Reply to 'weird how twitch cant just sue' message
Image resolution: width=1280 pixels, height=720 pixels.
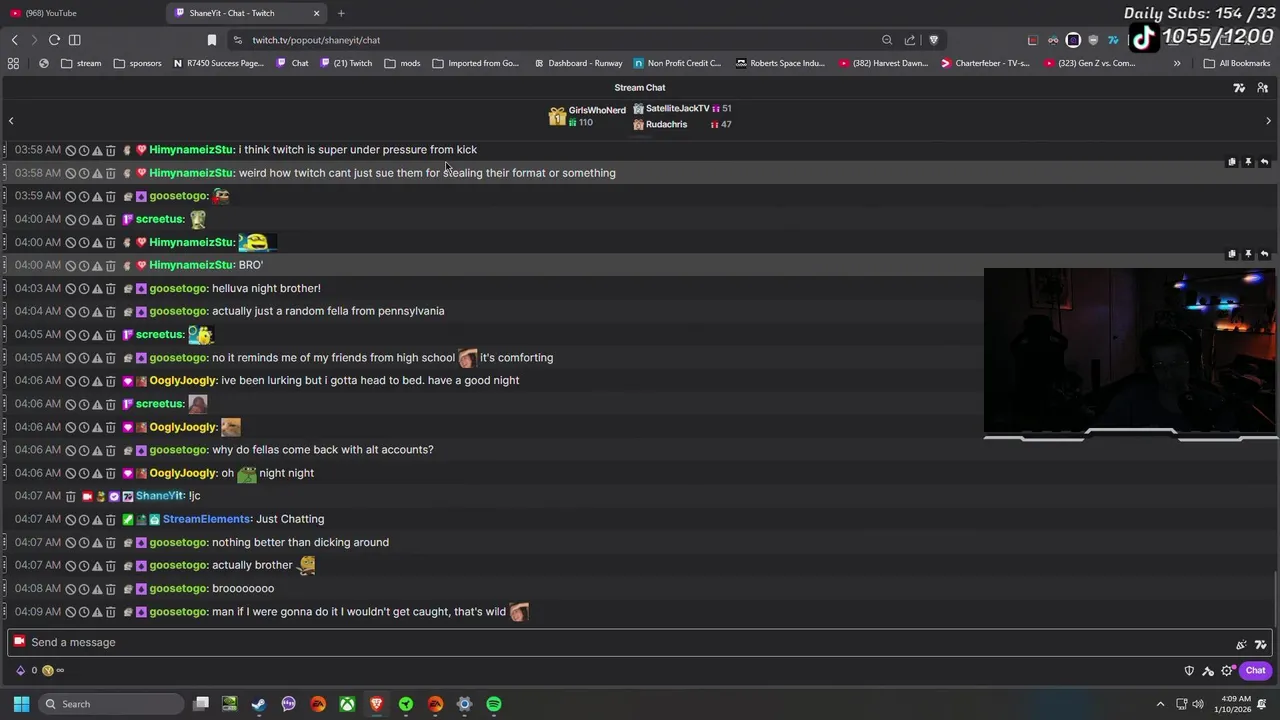tap(1264, 162)
